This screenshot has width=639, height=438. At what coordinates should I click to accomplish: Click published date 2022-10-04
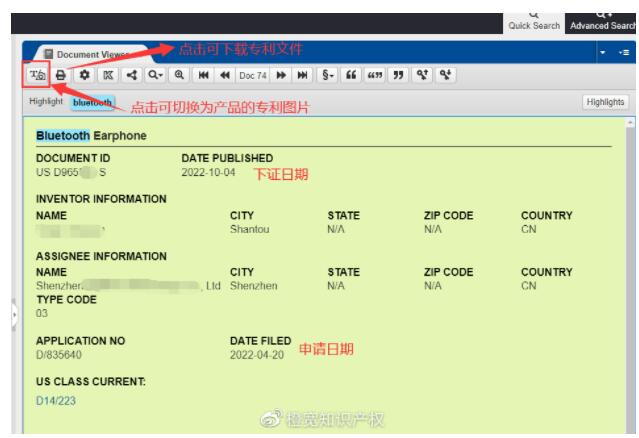[208, 172]
